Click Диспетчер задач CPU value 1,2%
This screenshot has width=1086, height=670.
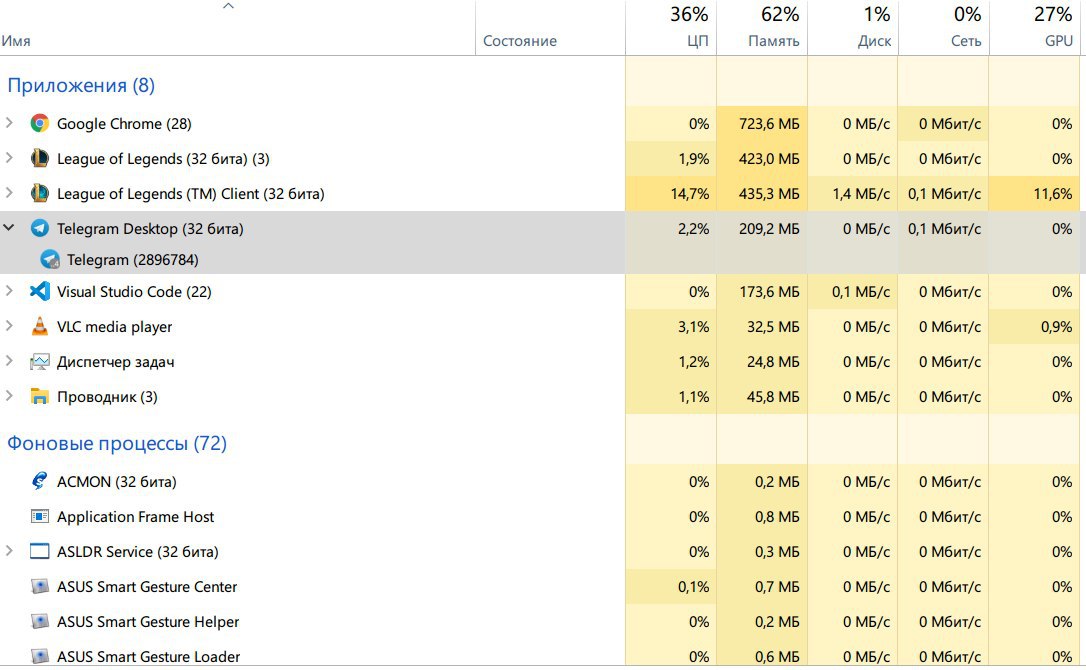coord(693,362)
